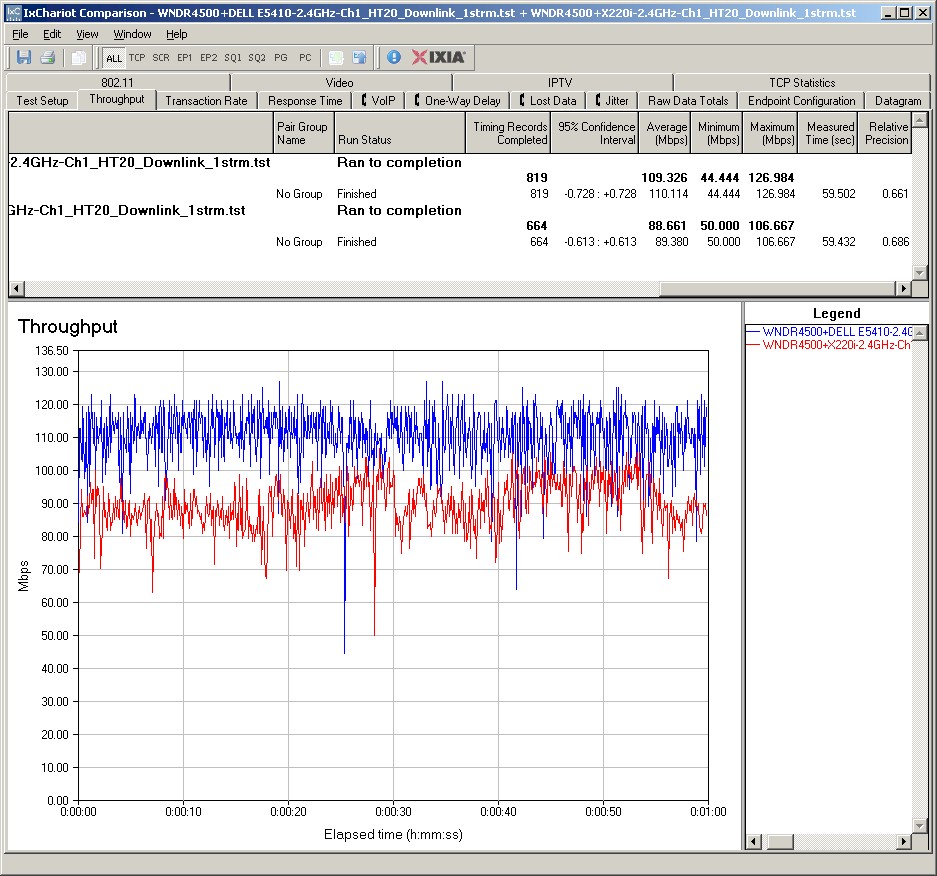Click the results table scroll-down arrow
The height and width of the screenshot is (876, 937).
point(920,272)
